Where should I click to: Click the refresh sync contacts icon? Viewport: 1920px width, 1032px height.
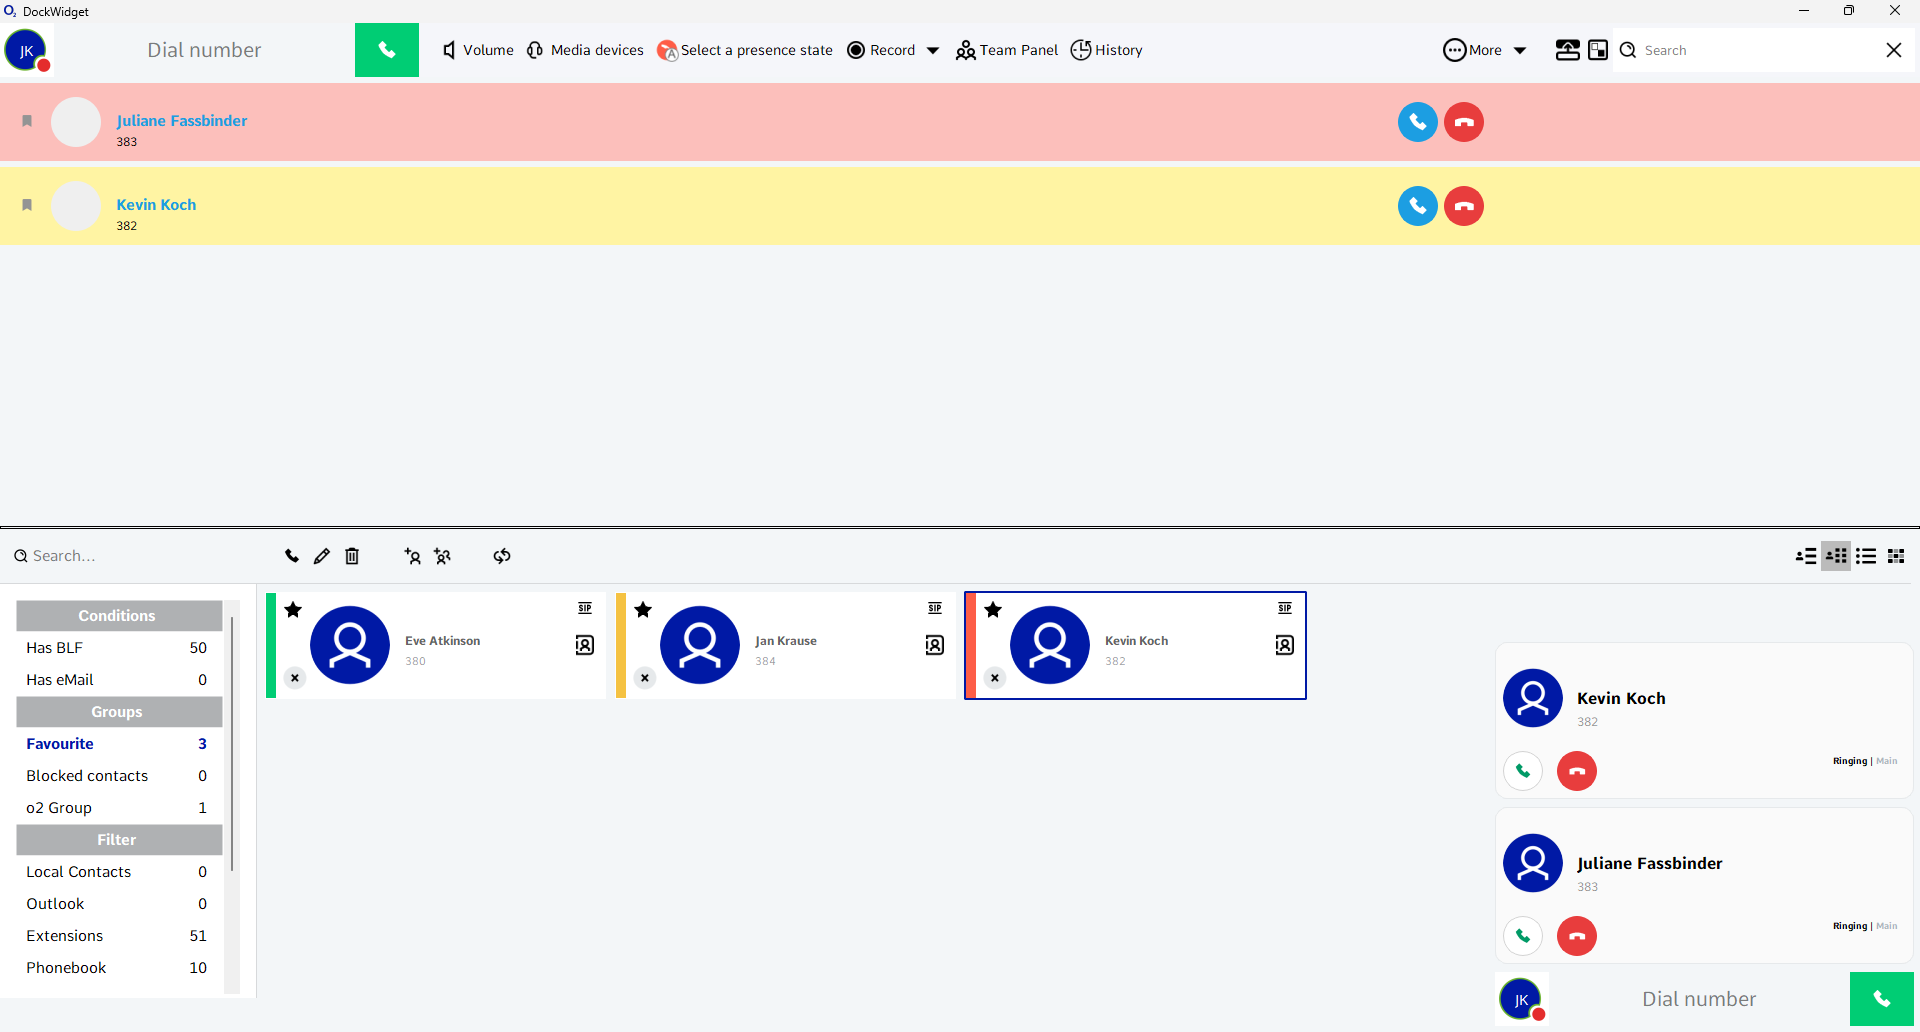coord(502,556)
